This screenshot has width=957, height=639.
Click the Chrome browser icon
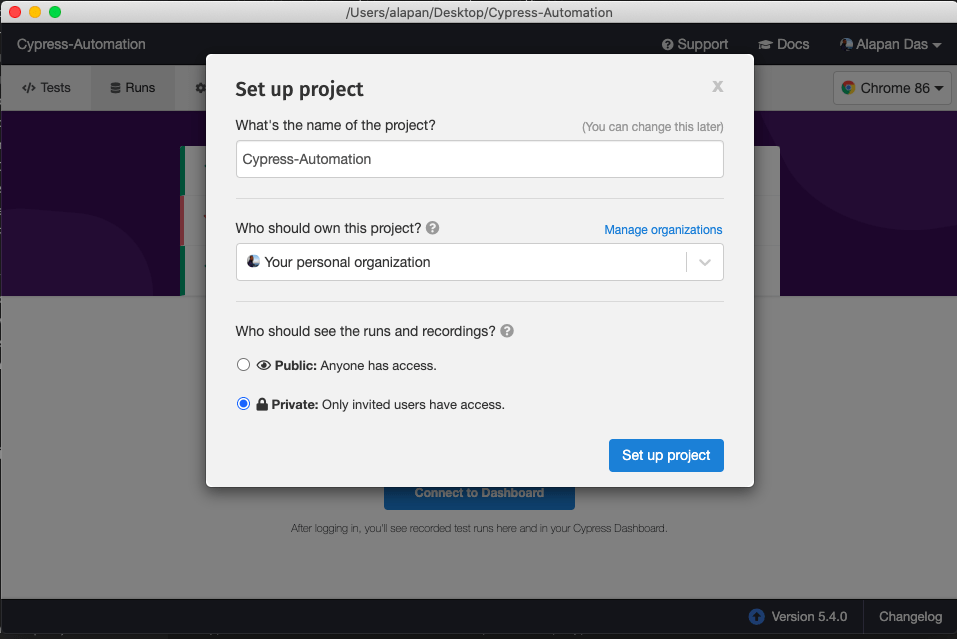(x=848, y=88)
